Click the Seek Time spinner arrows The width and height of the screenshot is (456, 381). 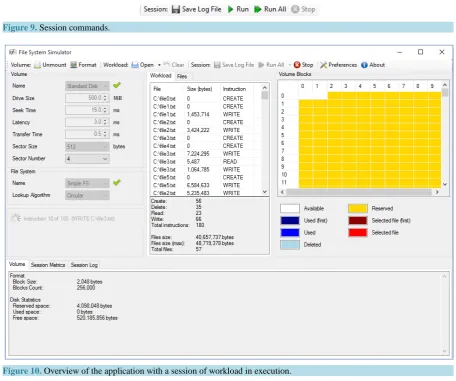point(105,110)
